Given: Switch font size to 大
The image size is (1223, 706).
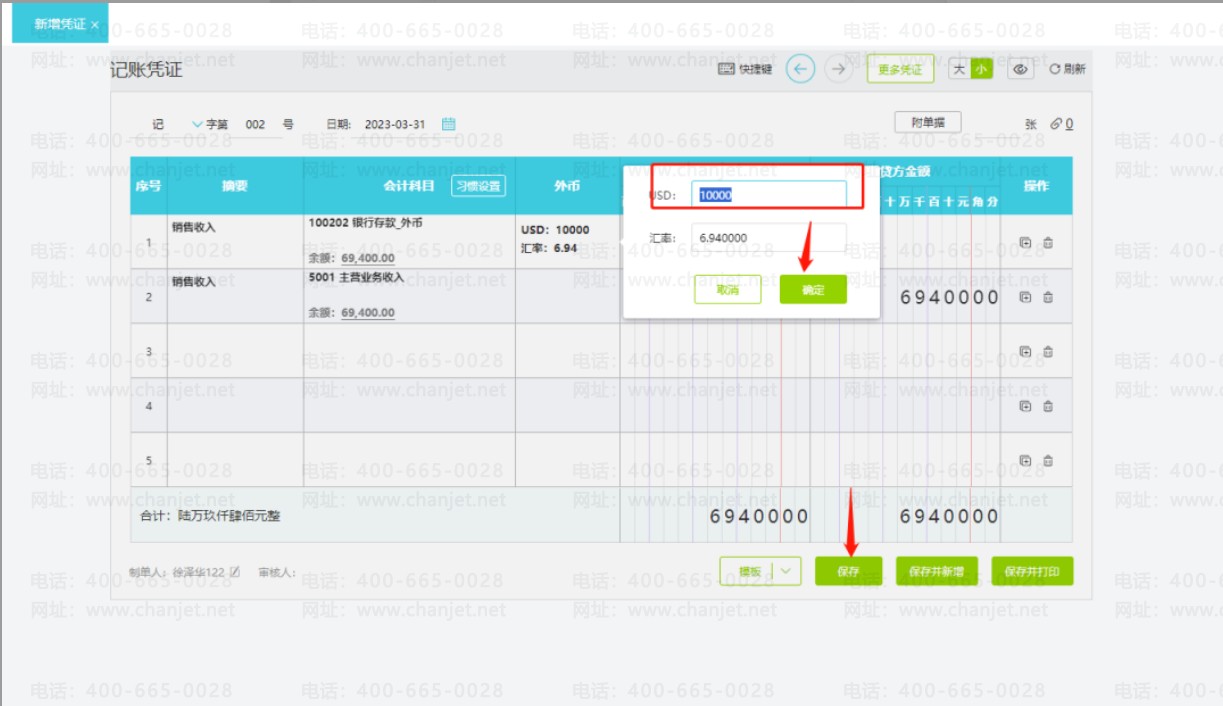Looking at the screenshot, I should tap(959, 69).
